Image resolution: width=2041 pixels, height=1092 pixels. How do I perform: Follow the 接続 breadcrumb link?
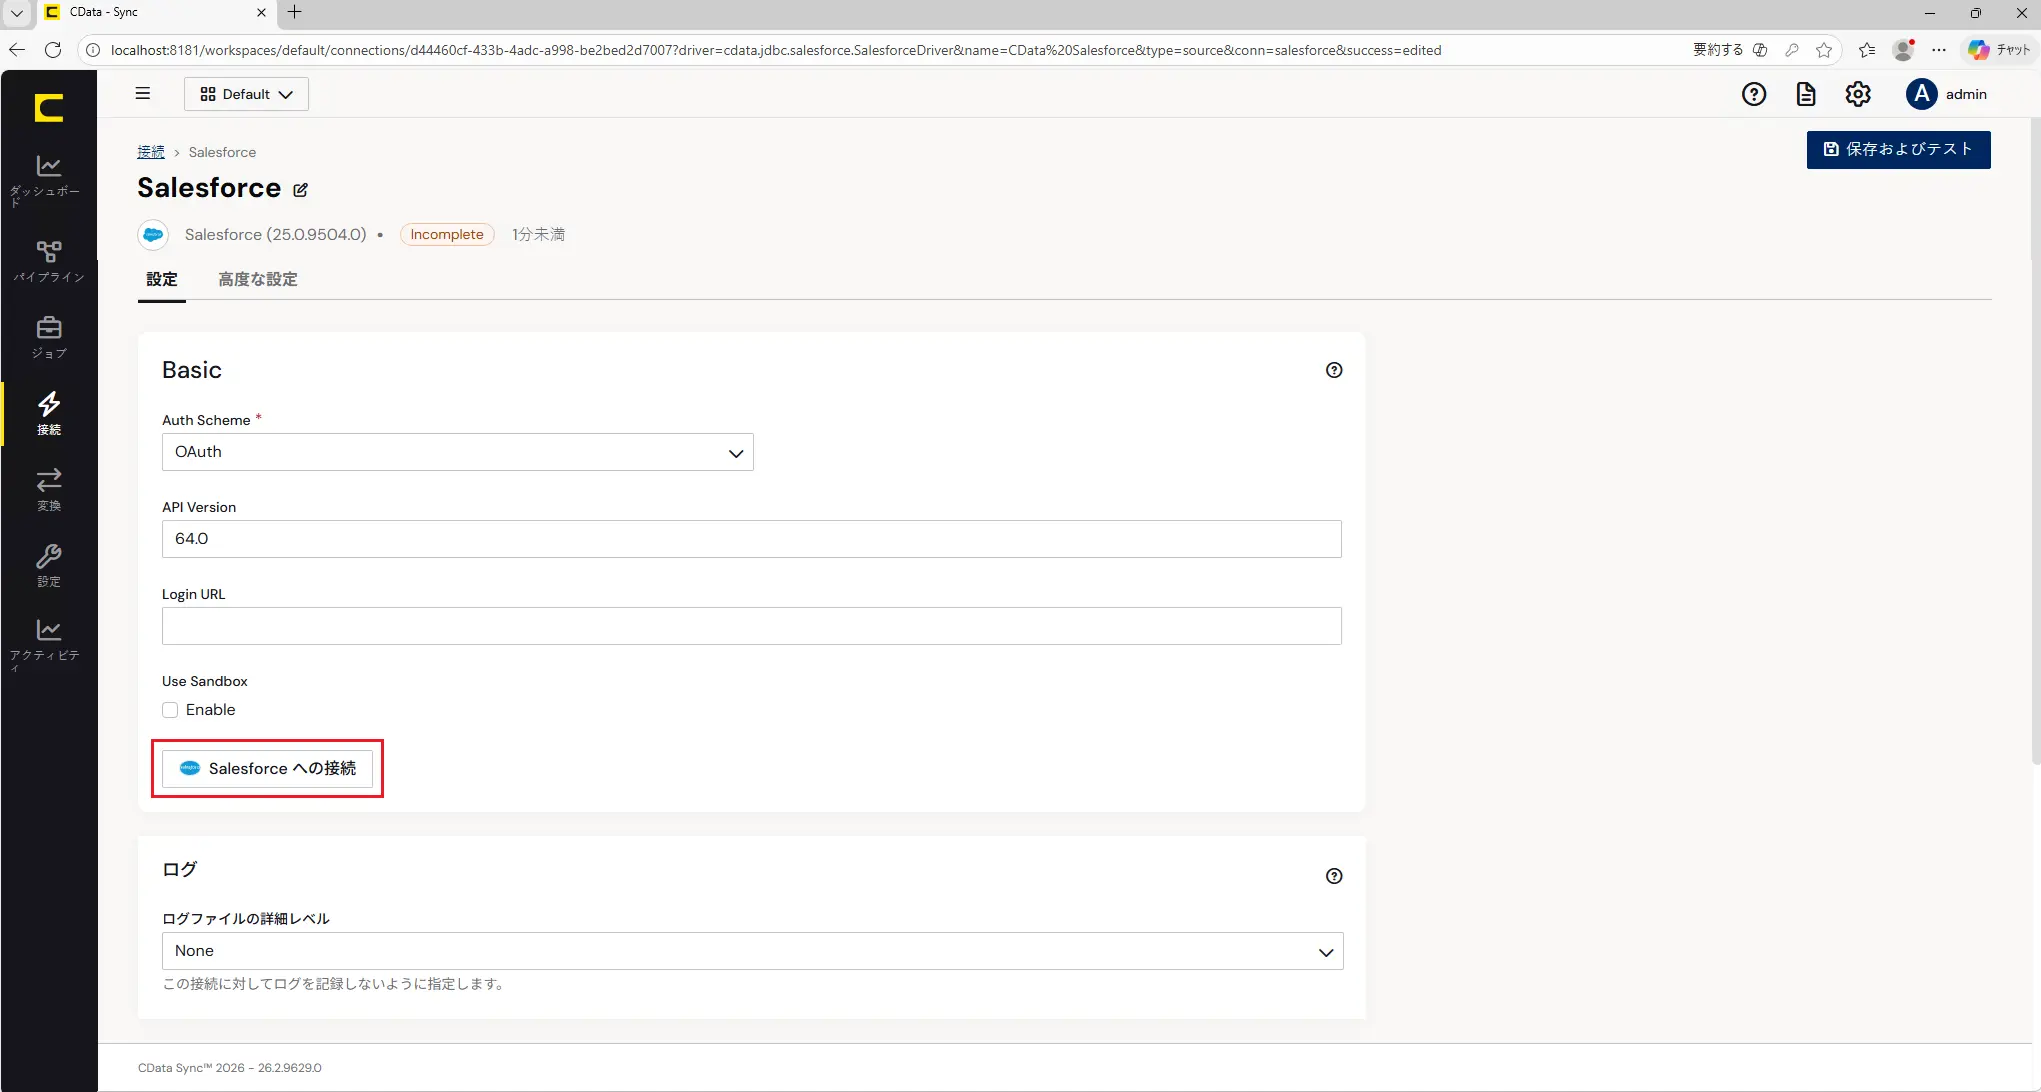pyautogui.click(x=151, y=152)
